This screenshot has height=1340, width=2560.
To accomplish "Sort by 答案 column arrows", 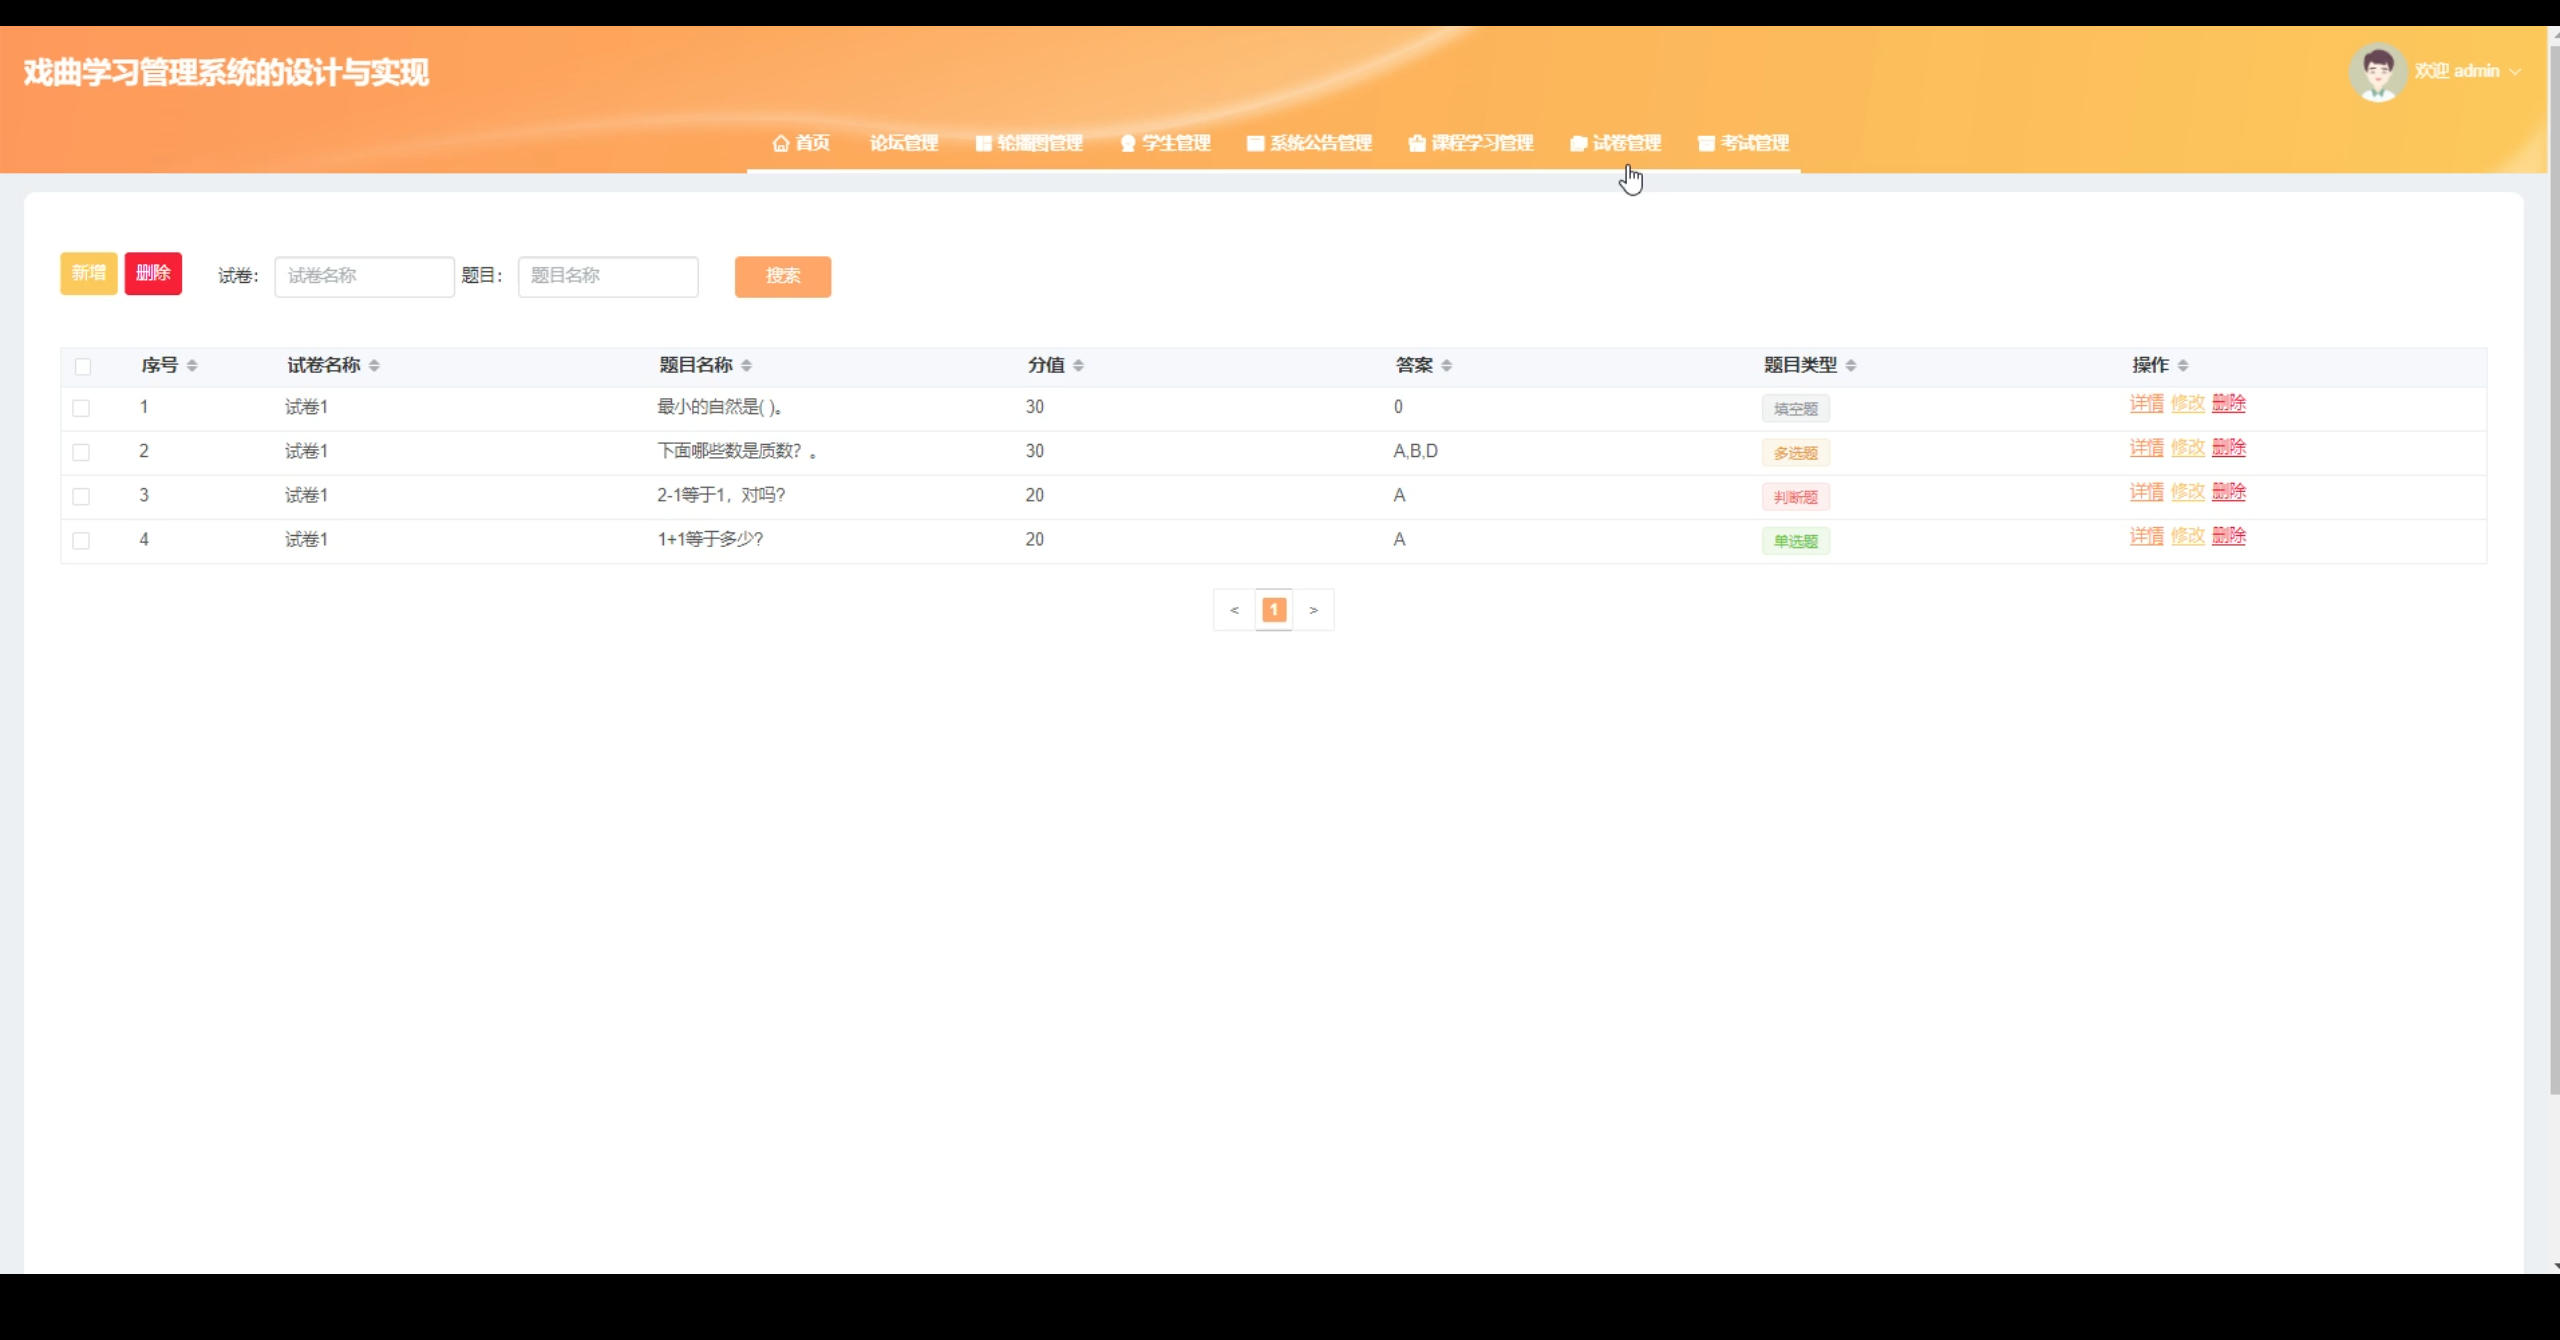I will [x=1446, y=365].
